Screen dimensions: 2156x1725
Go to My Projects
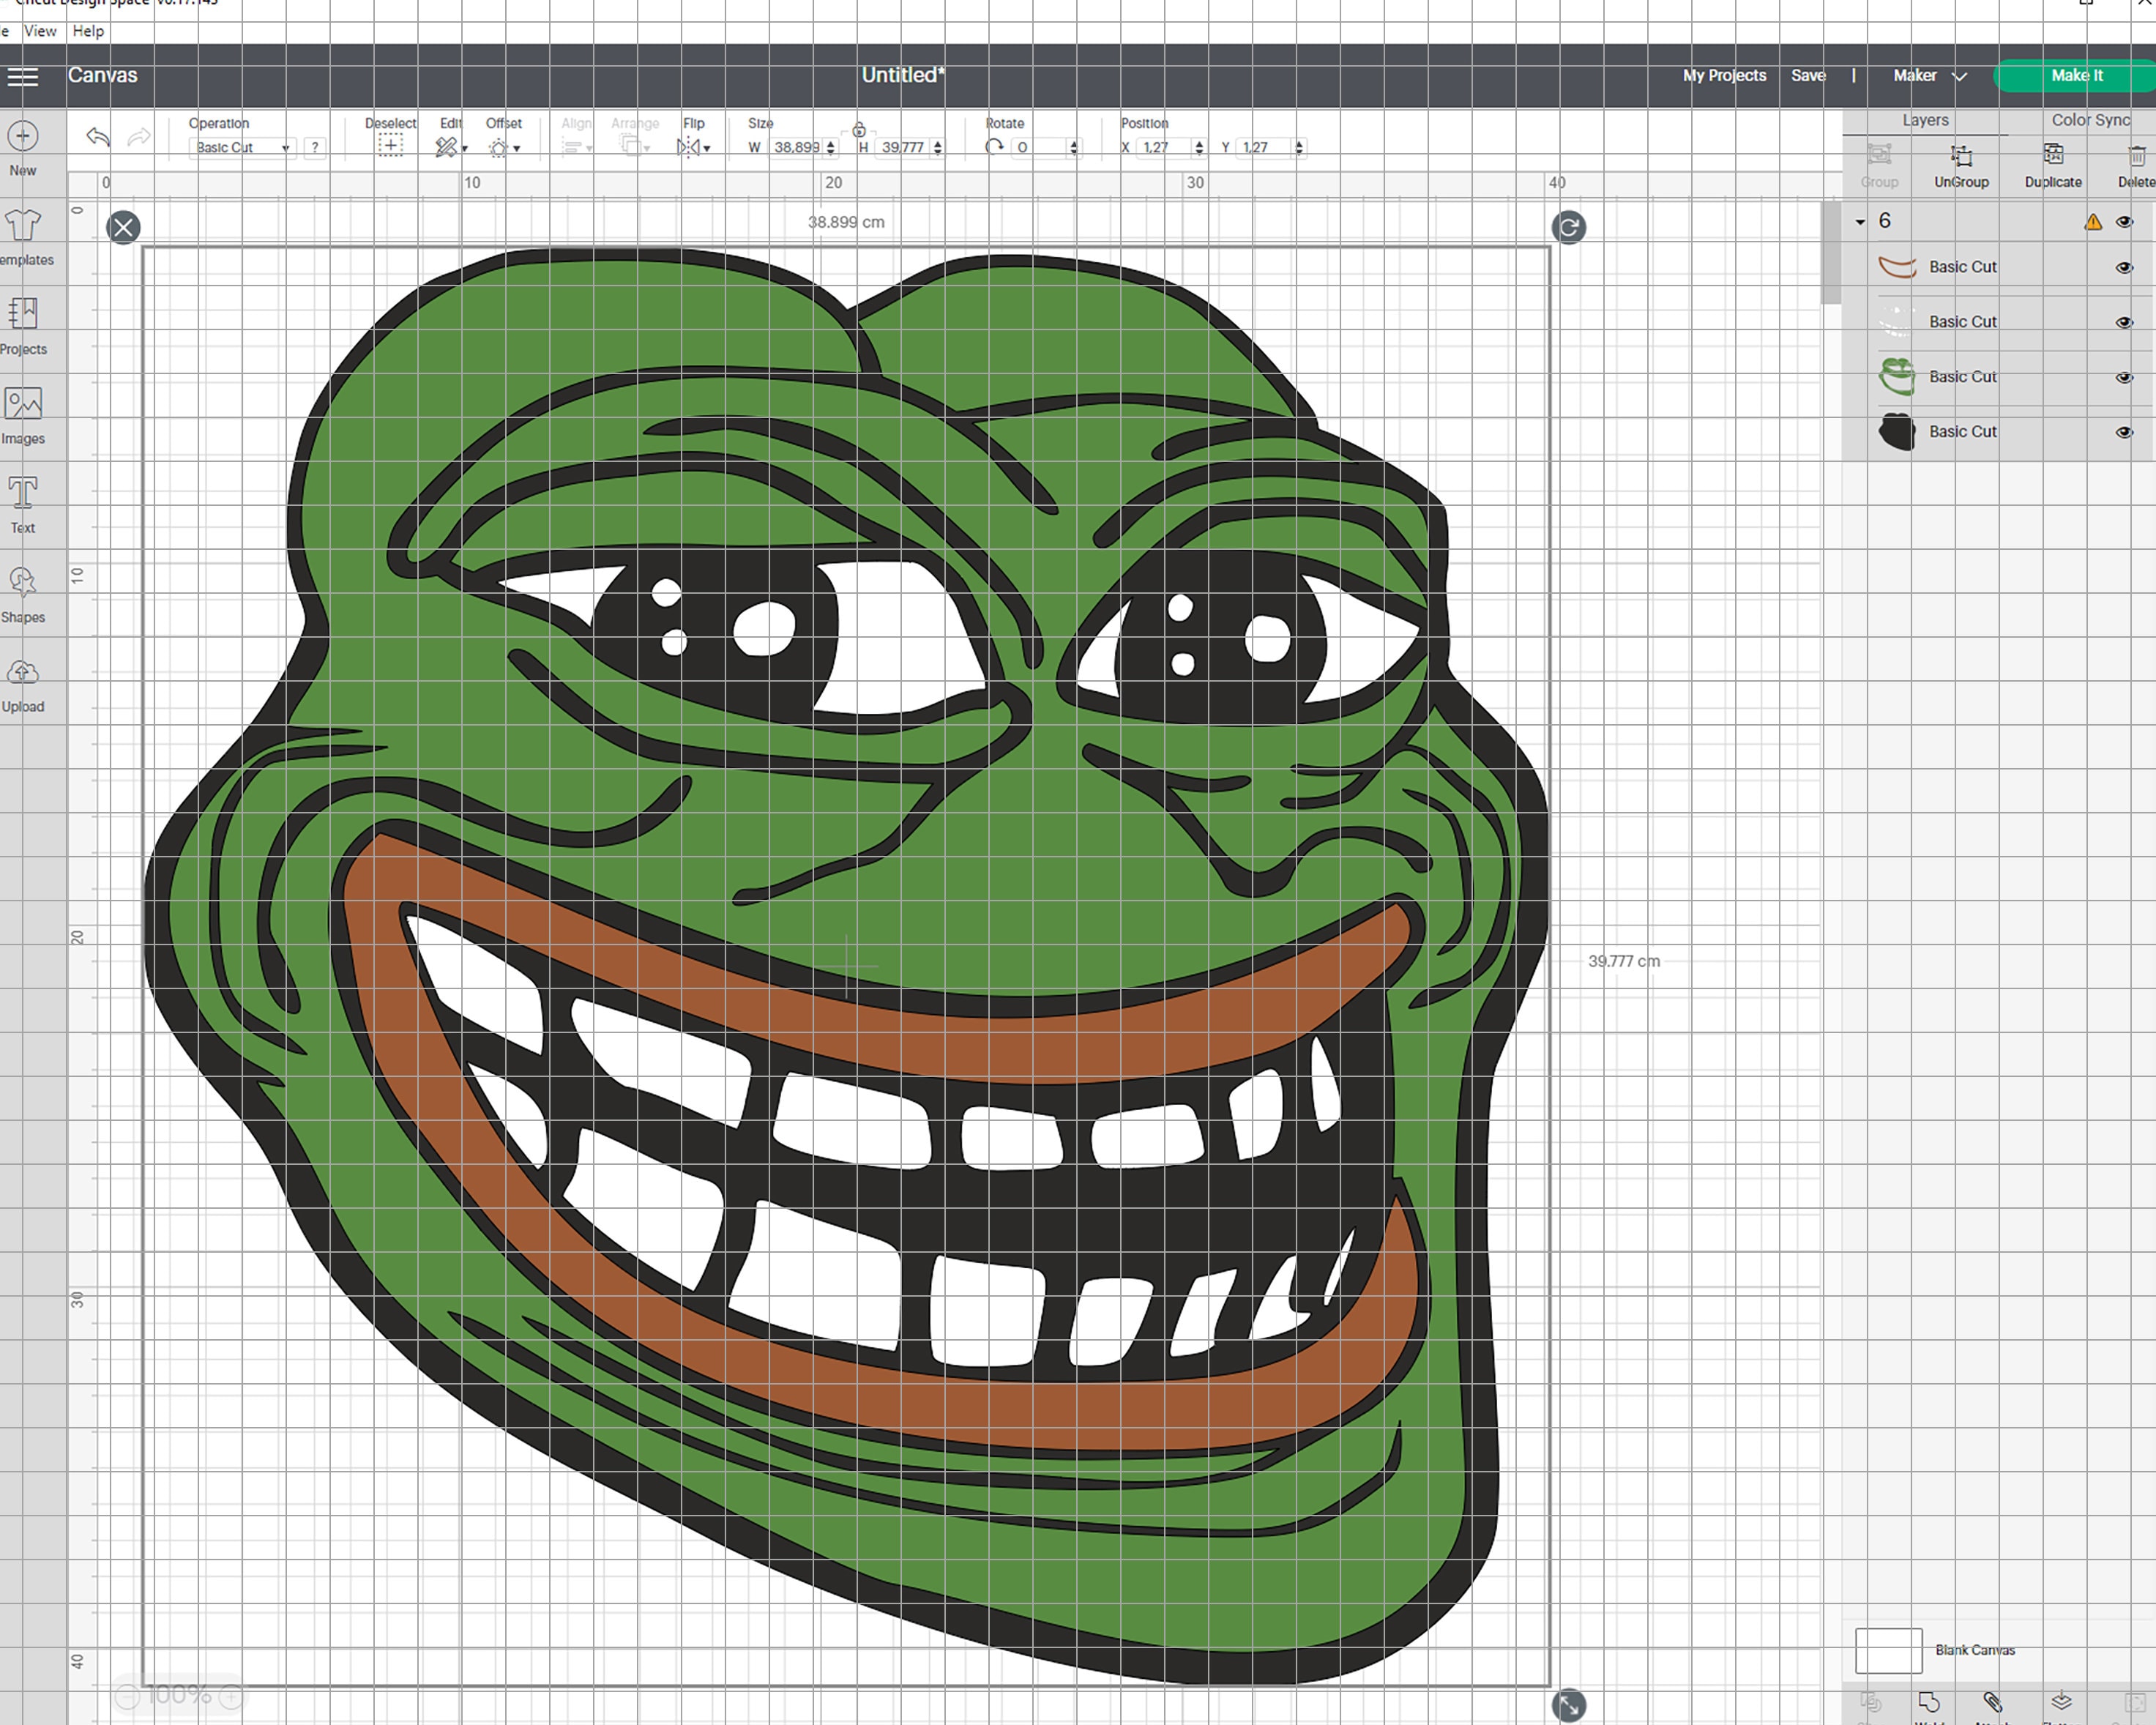[1723, 75]
